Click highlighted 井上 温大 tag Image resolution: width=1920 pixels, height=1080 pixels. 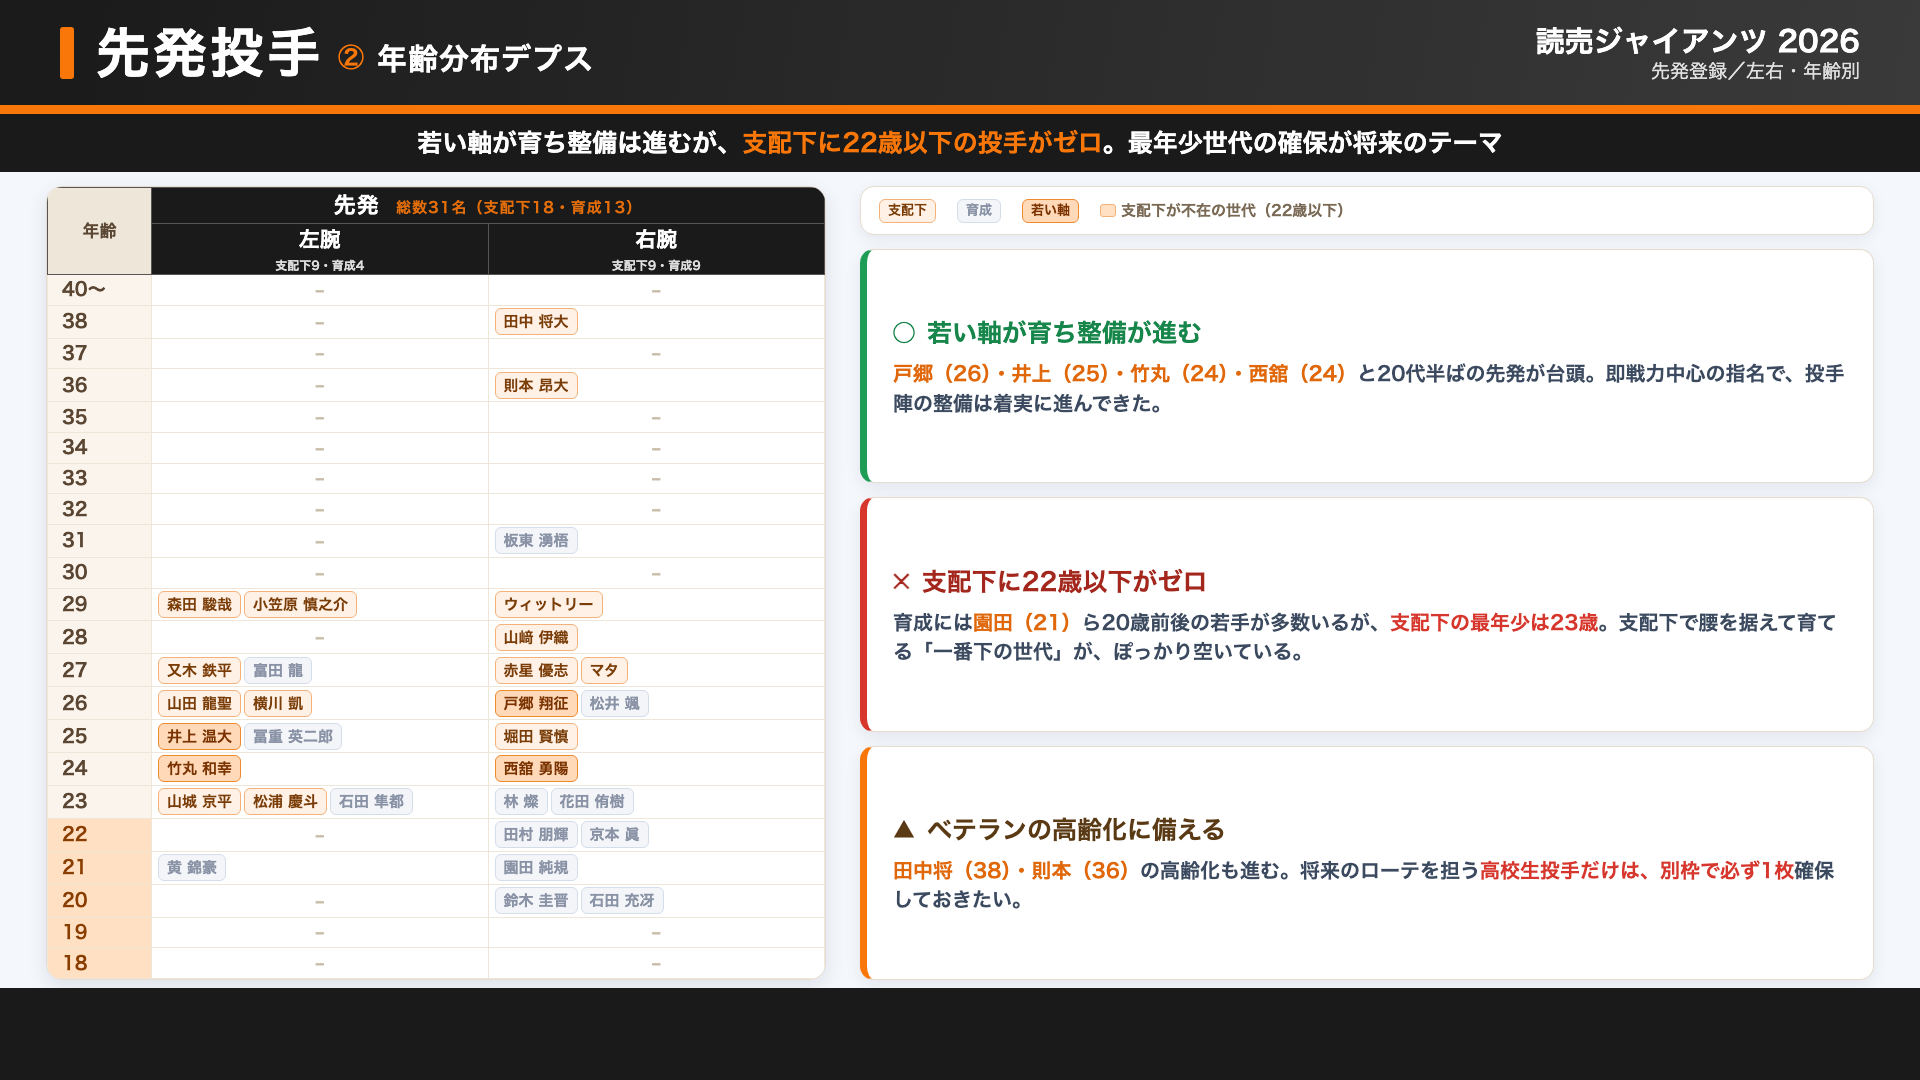199,737
